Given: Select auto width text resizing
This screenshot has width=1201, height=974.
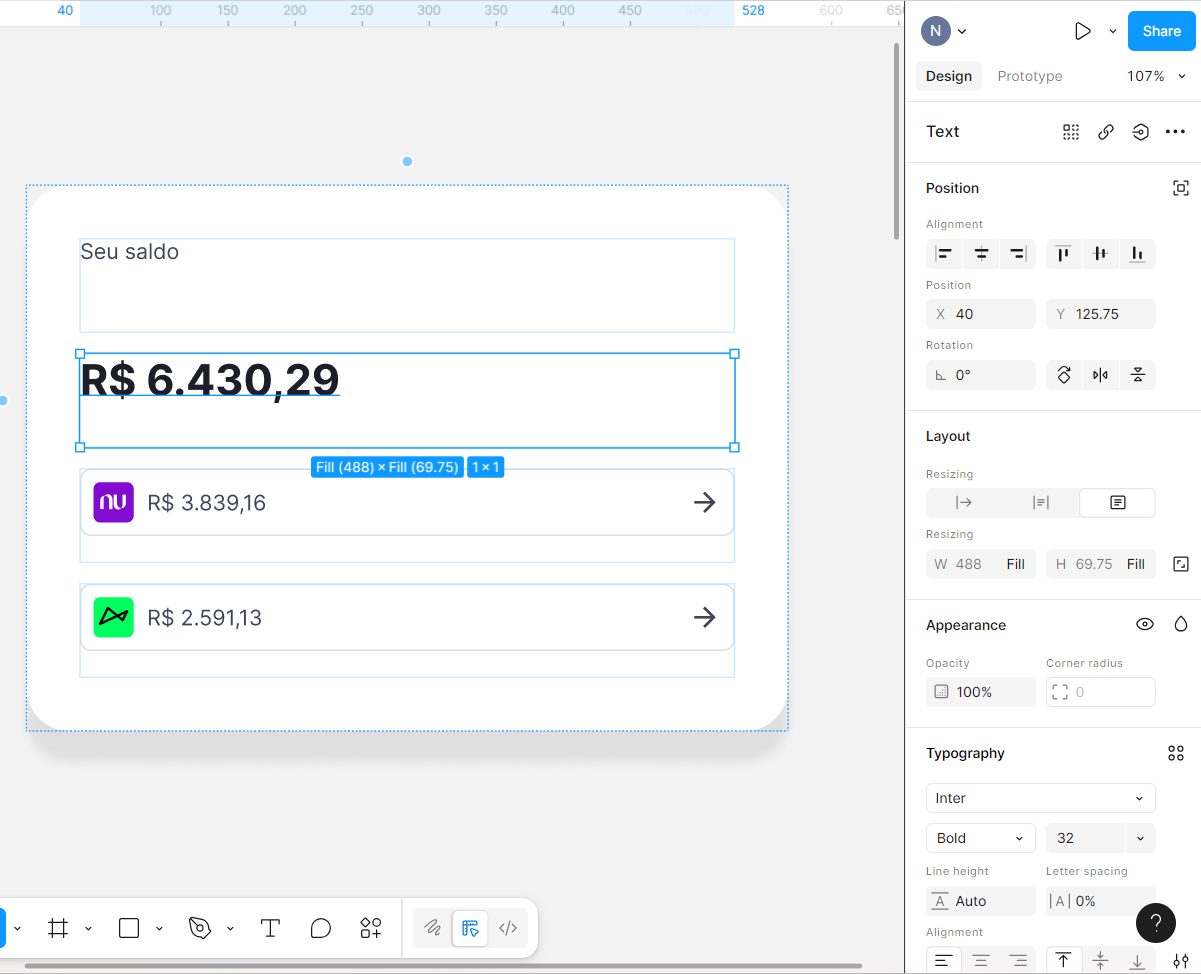Looking at the screenshot, I should pyautogui.click(x=964, y=503).
